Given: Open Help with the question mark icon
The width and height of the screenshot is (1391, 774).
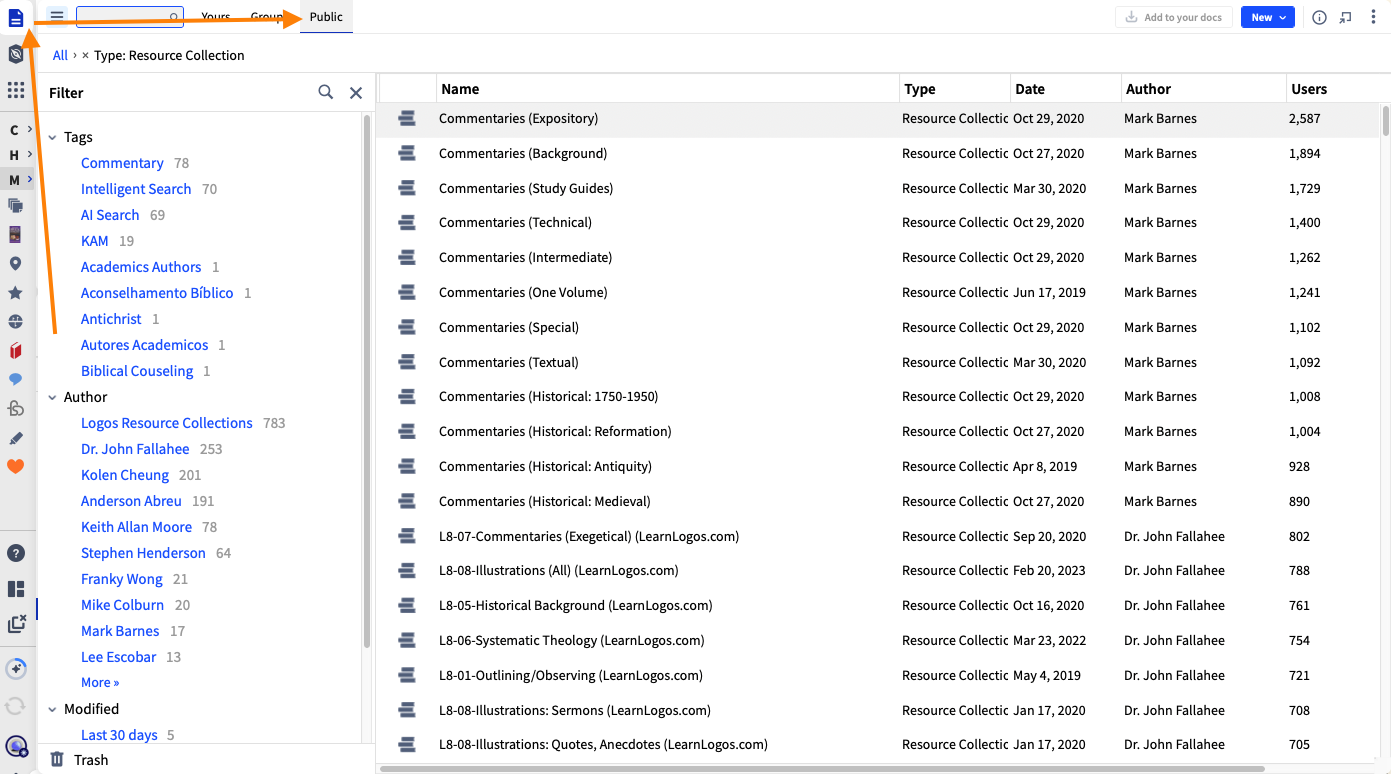Looking at the screenshot, I should (15, 553).
